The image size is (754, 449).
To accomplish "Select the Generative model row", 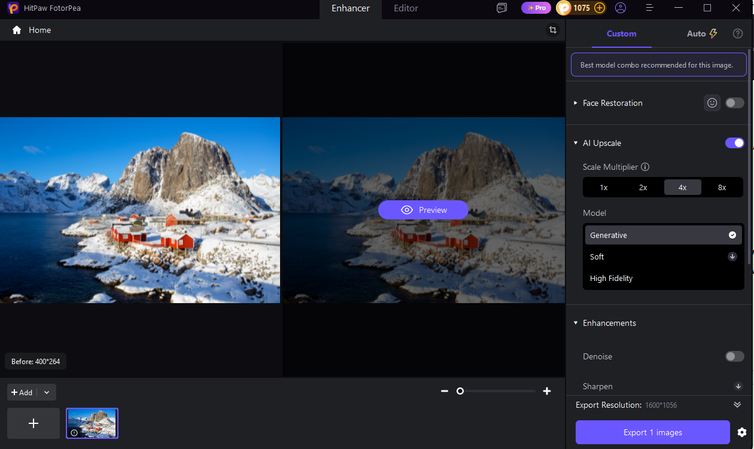I will click(x=663, y=235).
